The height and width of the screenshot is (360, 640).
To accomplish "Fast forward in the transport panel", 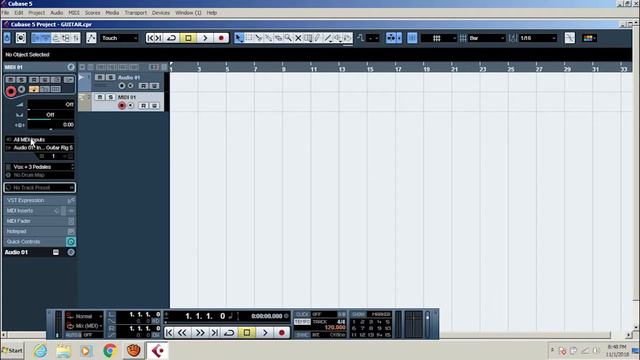I will (x=200, y=333).
